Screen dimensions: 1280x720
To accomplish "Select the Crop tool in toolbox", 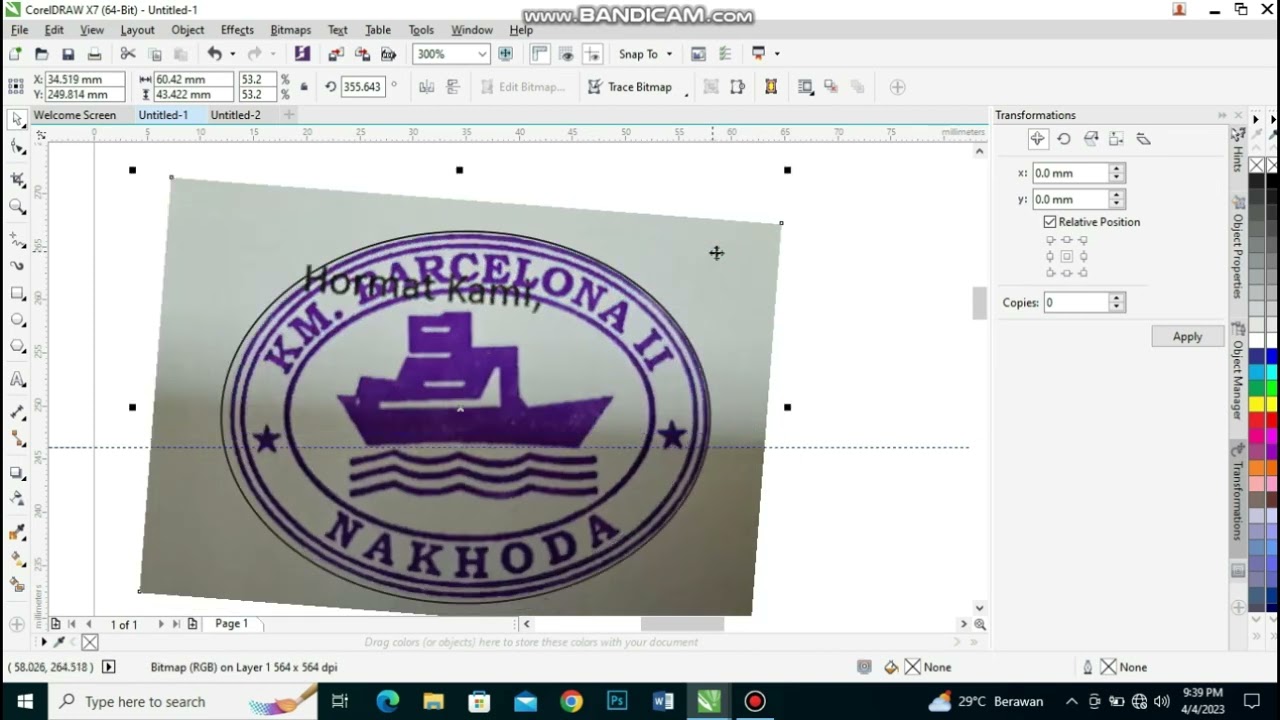I will pos(17,179).
